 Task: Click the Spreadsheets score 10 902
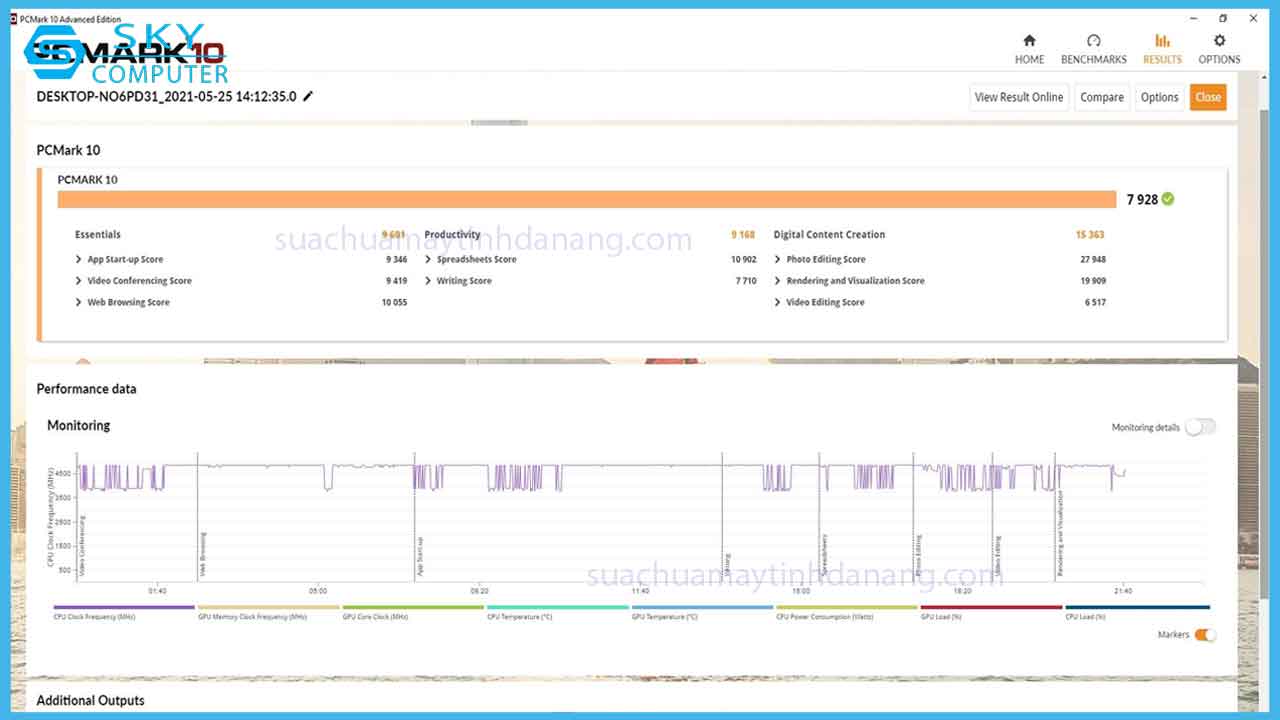743,259
